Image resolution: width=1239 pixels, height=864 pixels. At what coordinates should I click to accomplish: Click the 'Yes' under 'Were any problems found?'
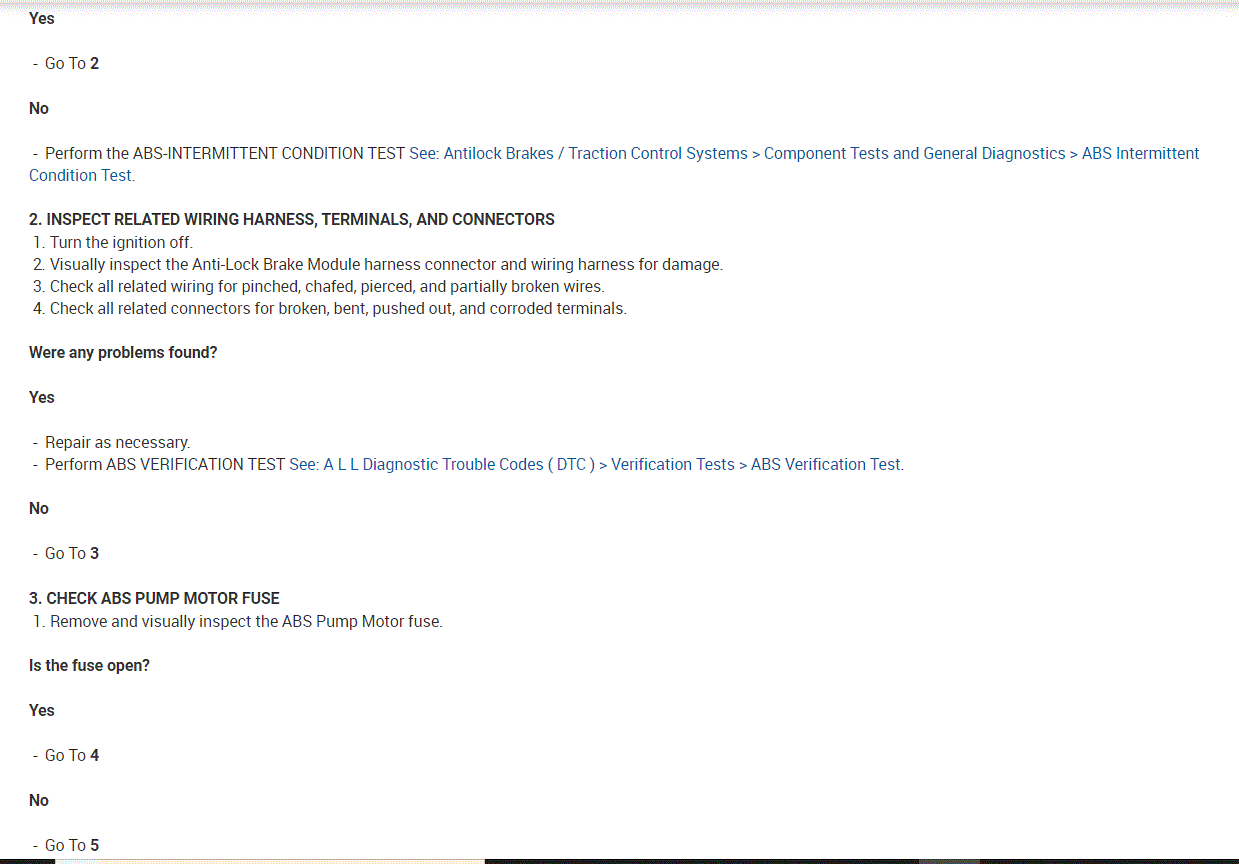(x=42, y=397)
